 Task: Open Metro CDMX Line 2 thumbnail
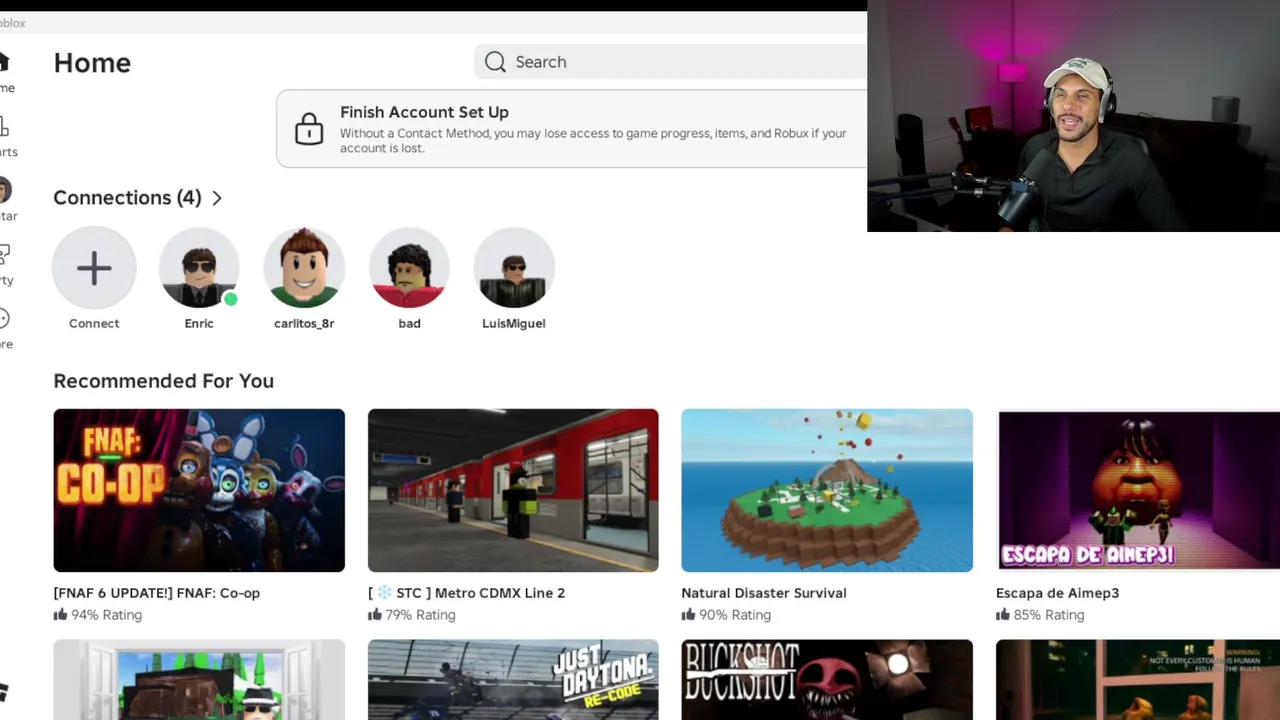(x=513, y=490)
